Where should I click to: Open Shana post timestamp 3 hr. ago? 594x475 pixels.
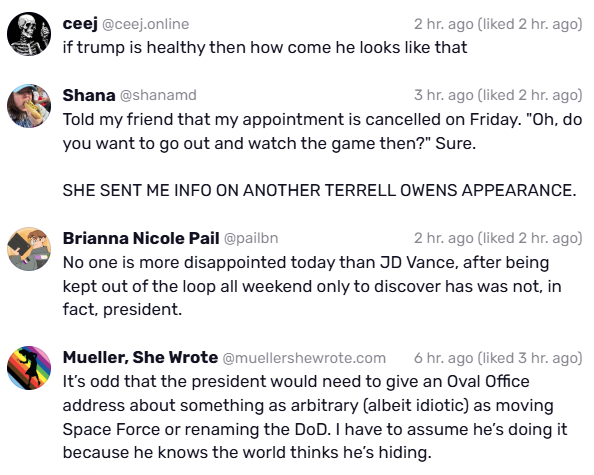(444, 95)
